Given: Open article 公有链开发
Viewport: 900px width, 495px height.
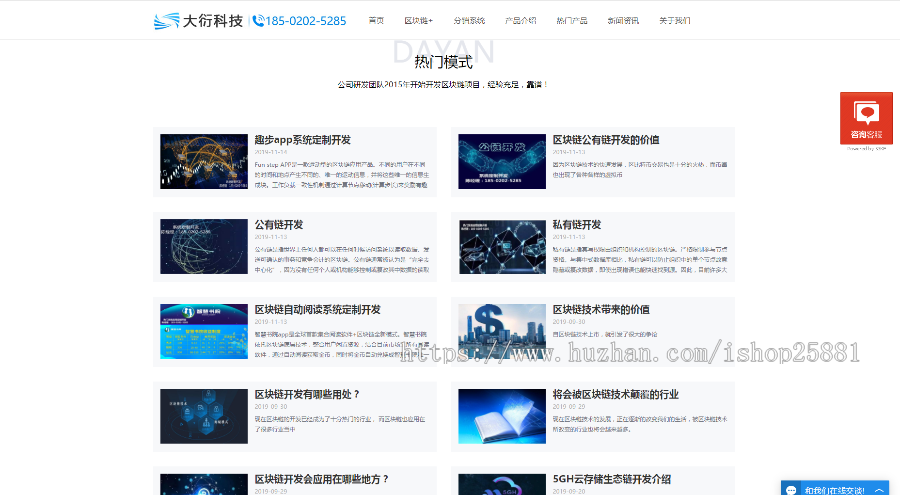Looking at the screenshot, I should 279,225.
